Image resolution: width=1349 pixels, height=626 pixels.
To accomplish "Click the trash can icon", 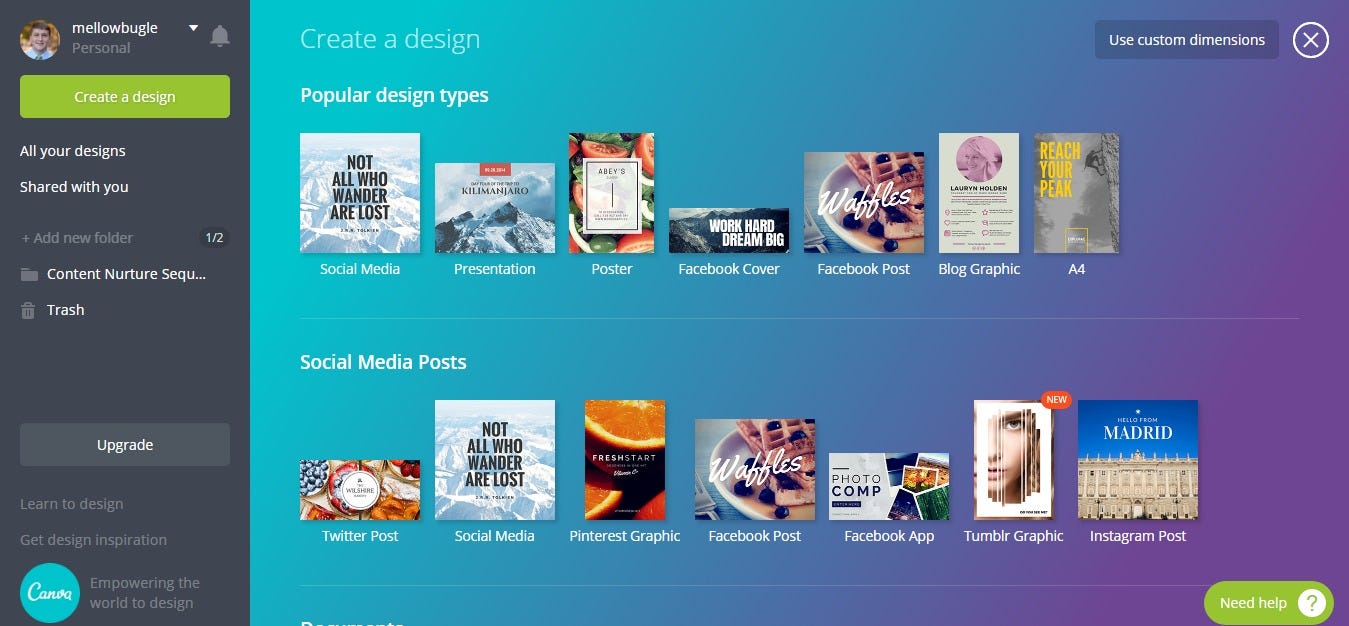I will [28, 310].
